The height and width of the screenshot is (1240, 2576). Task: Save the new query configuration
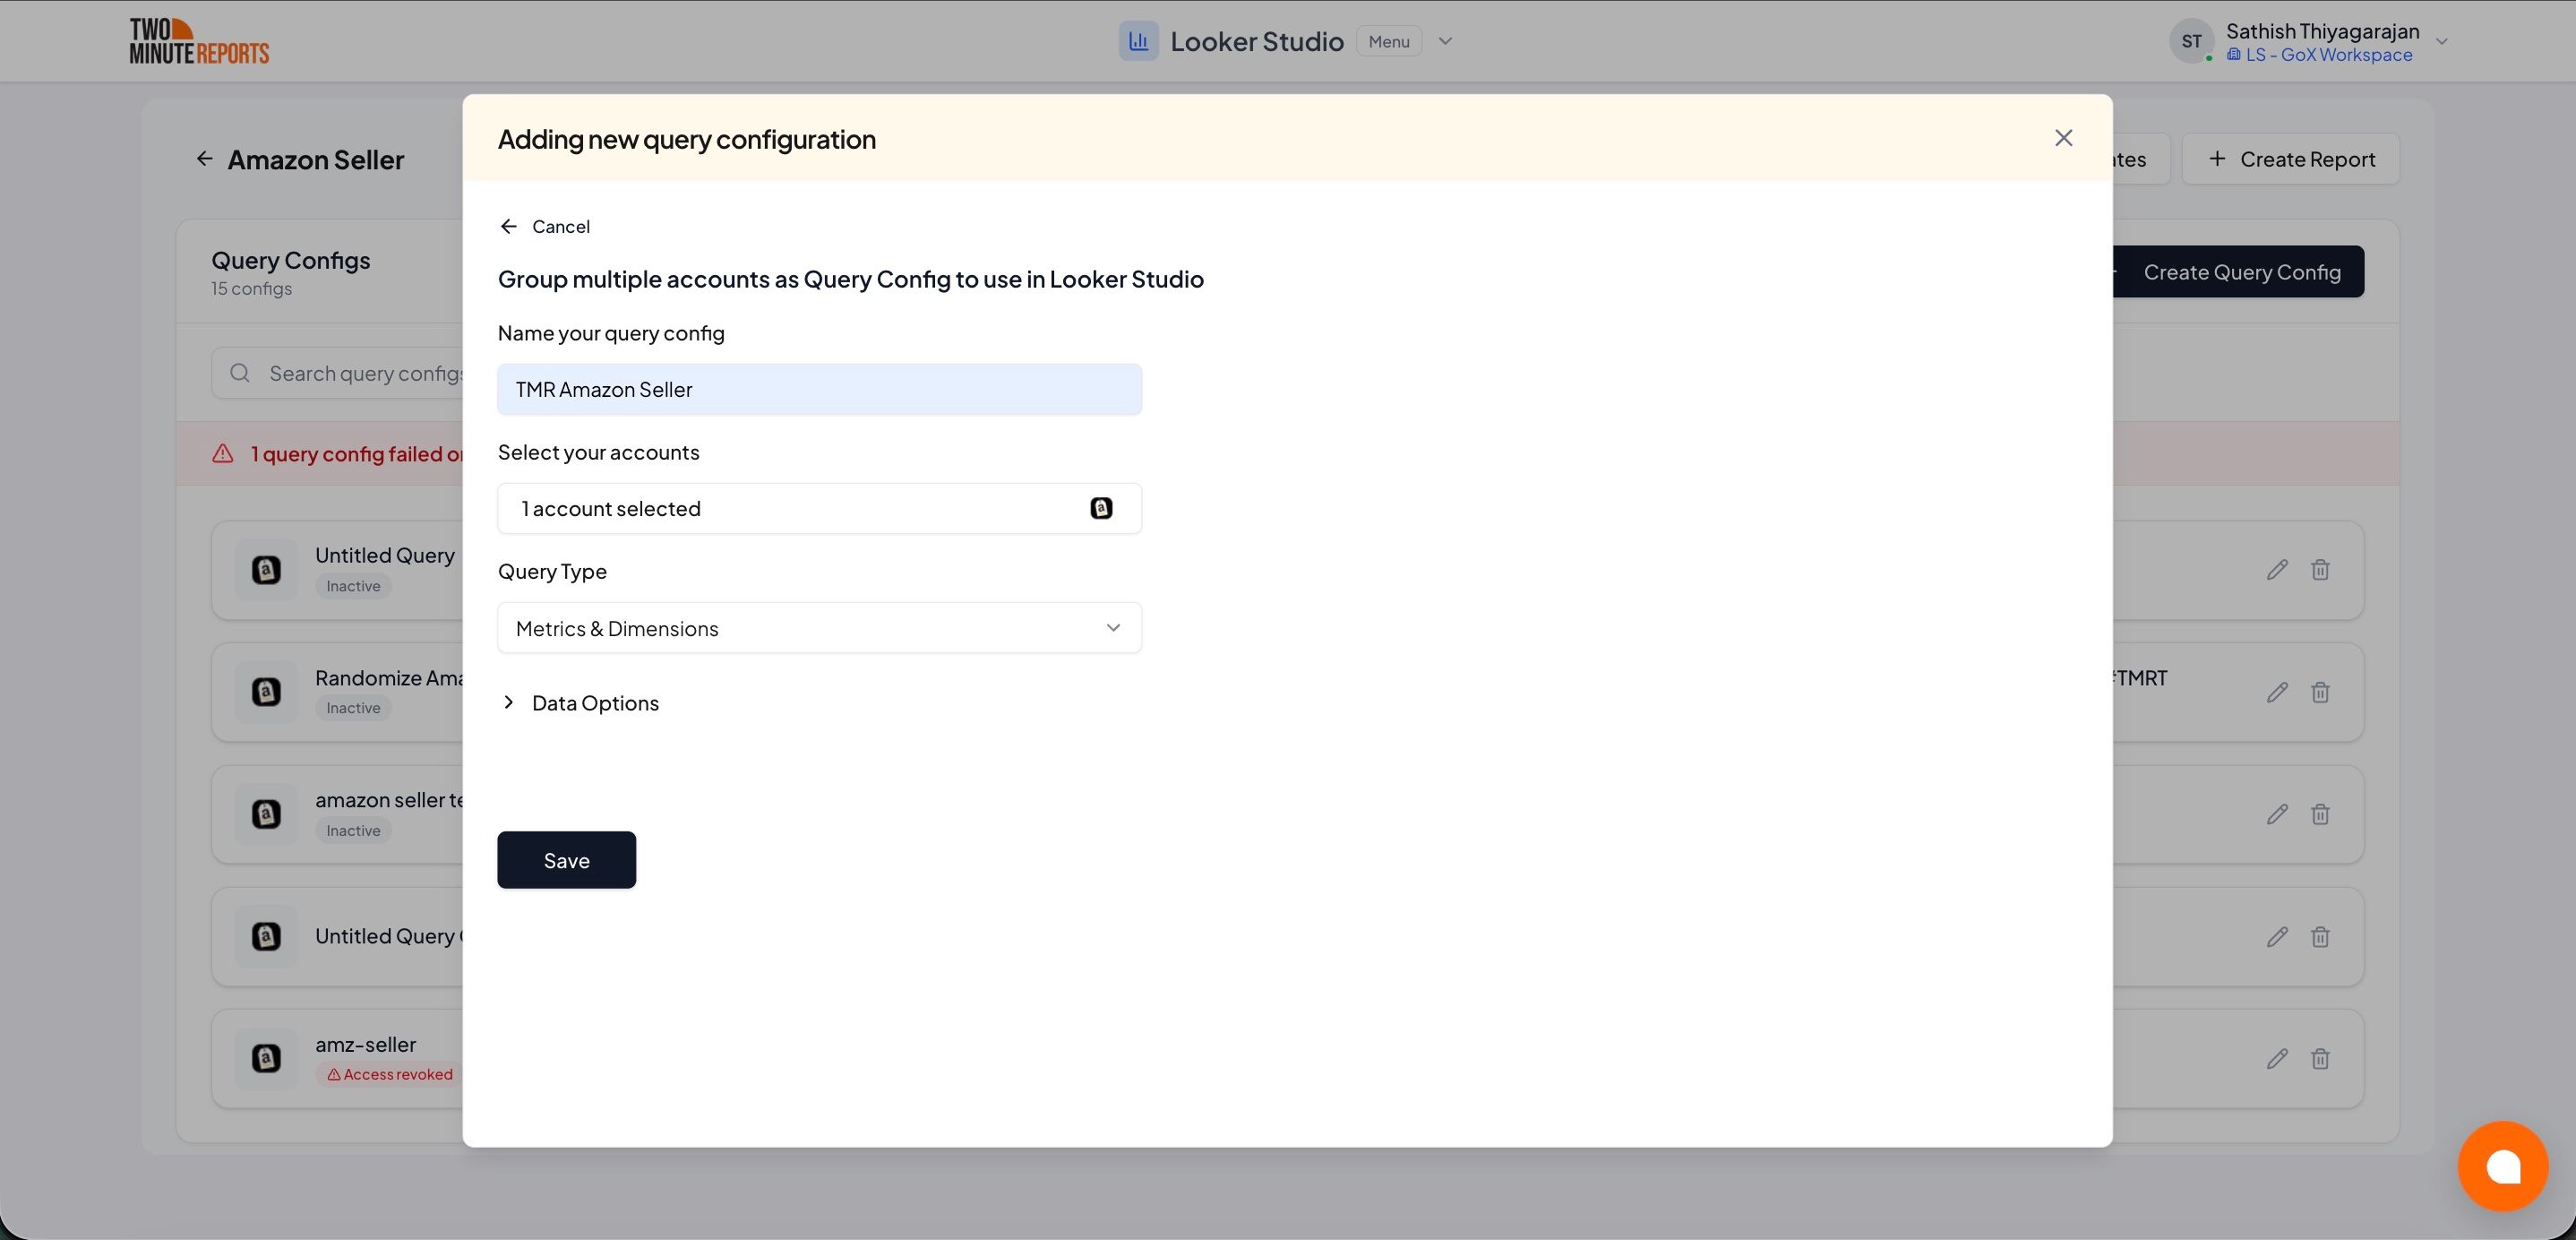(x=566, y=859)
